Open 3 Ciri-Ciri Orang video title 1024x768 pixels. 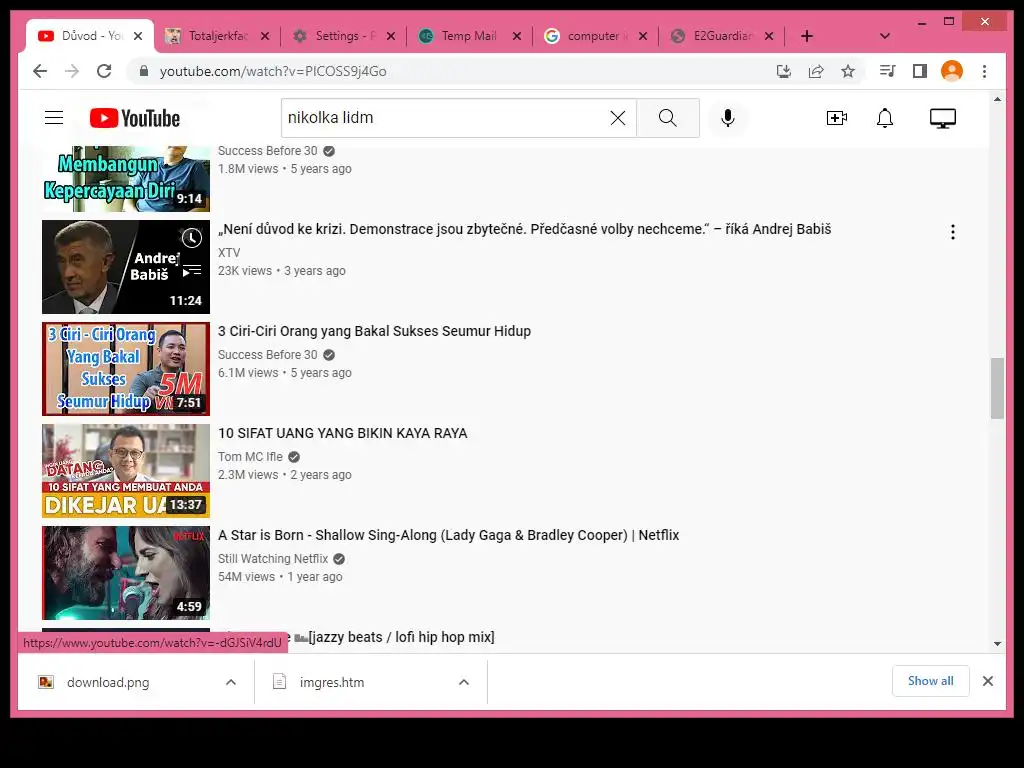[x=374, y=331]
